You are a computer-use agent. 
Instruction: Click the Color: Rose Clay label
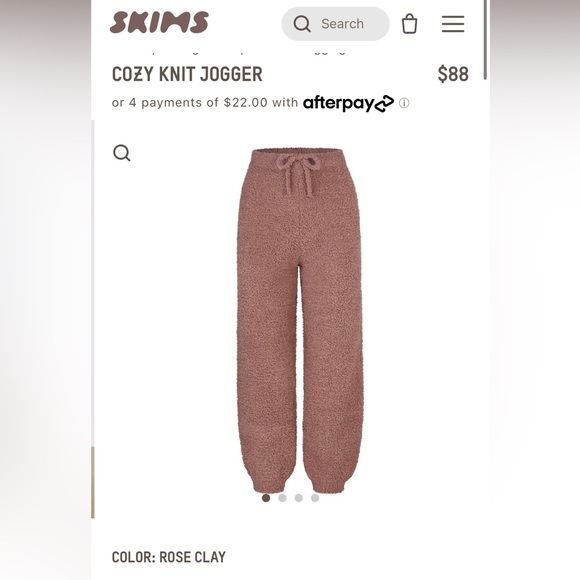(169, 557)
